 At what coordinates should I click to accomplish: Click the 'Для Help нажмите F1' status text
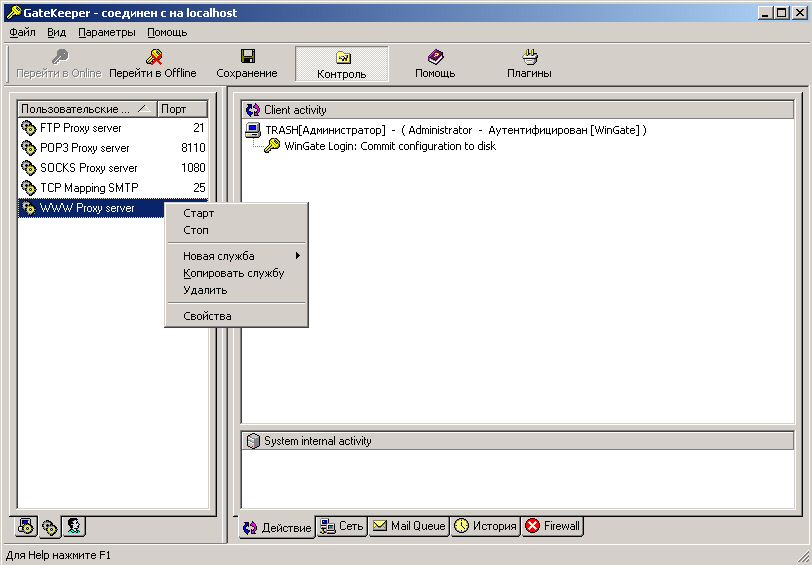pos(59,556)
